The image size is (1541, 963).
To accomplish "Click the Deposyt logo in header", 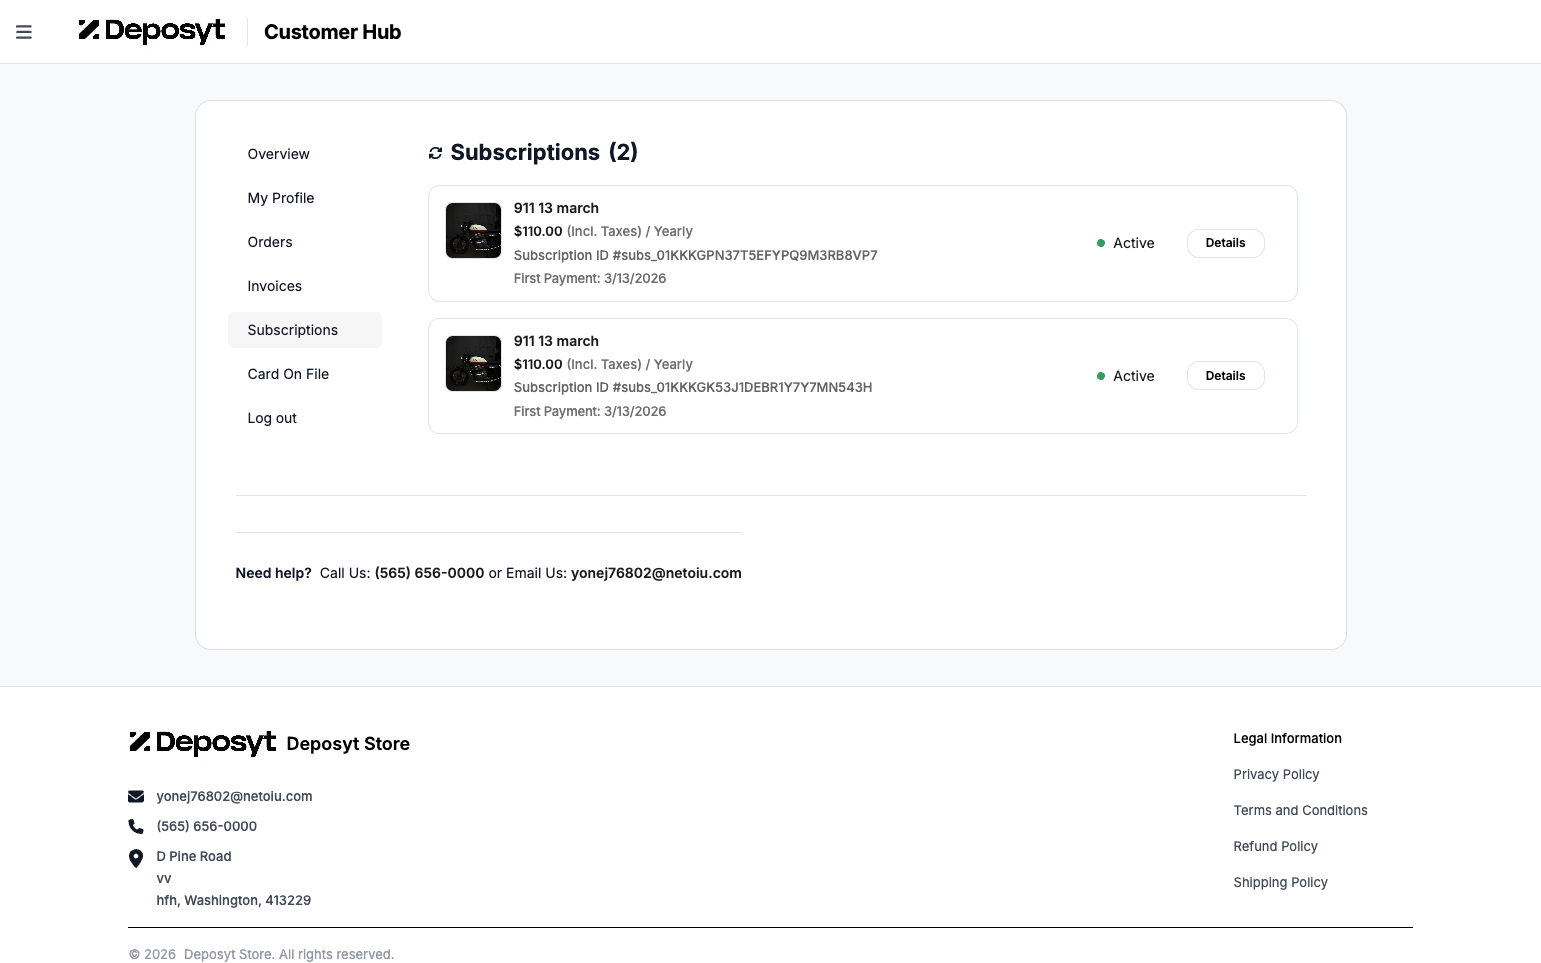I will 152,31.
